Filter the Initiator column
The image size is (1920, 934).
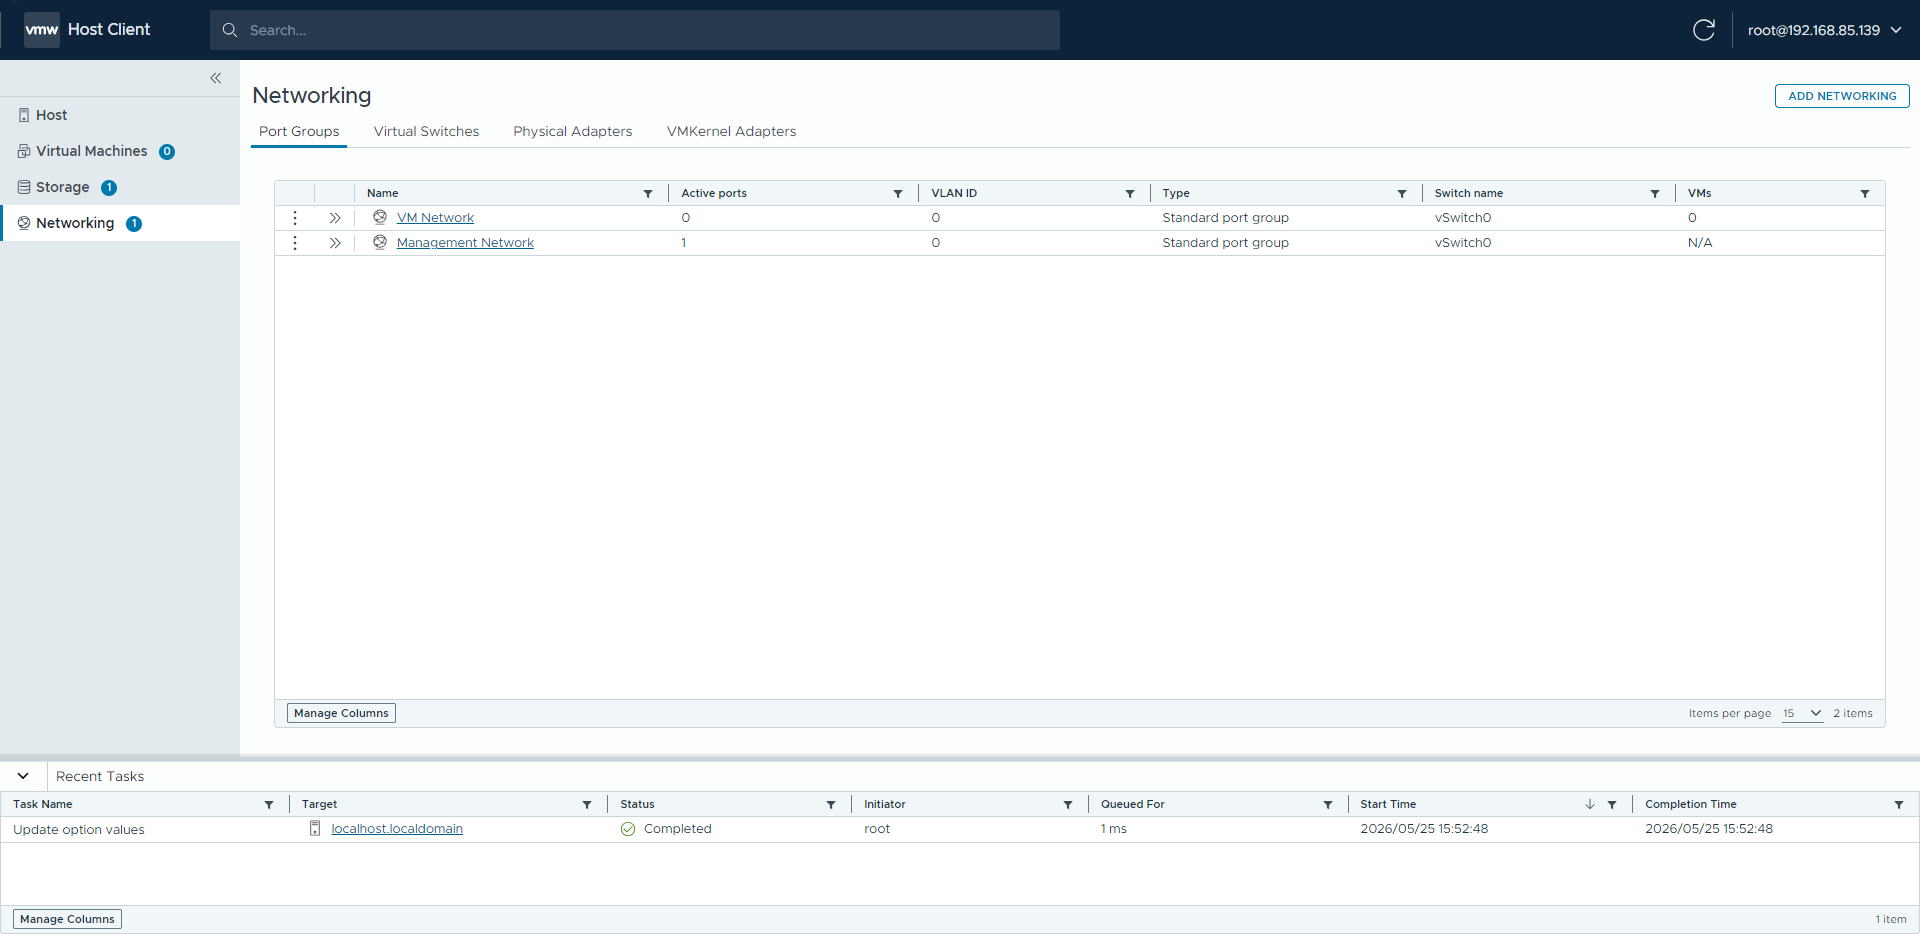[x=1068, y=805]
